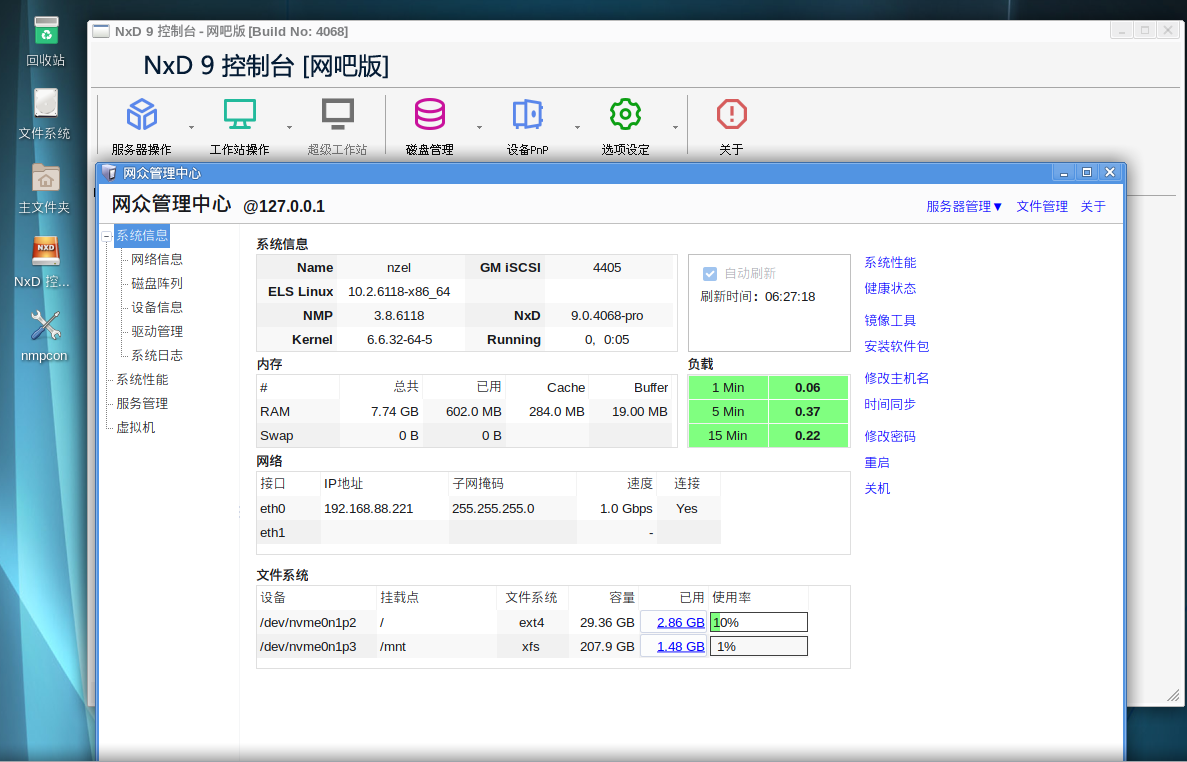Click the 5 Min load value 0.37
Screen dimensions: 1187x762
[808, 412]
